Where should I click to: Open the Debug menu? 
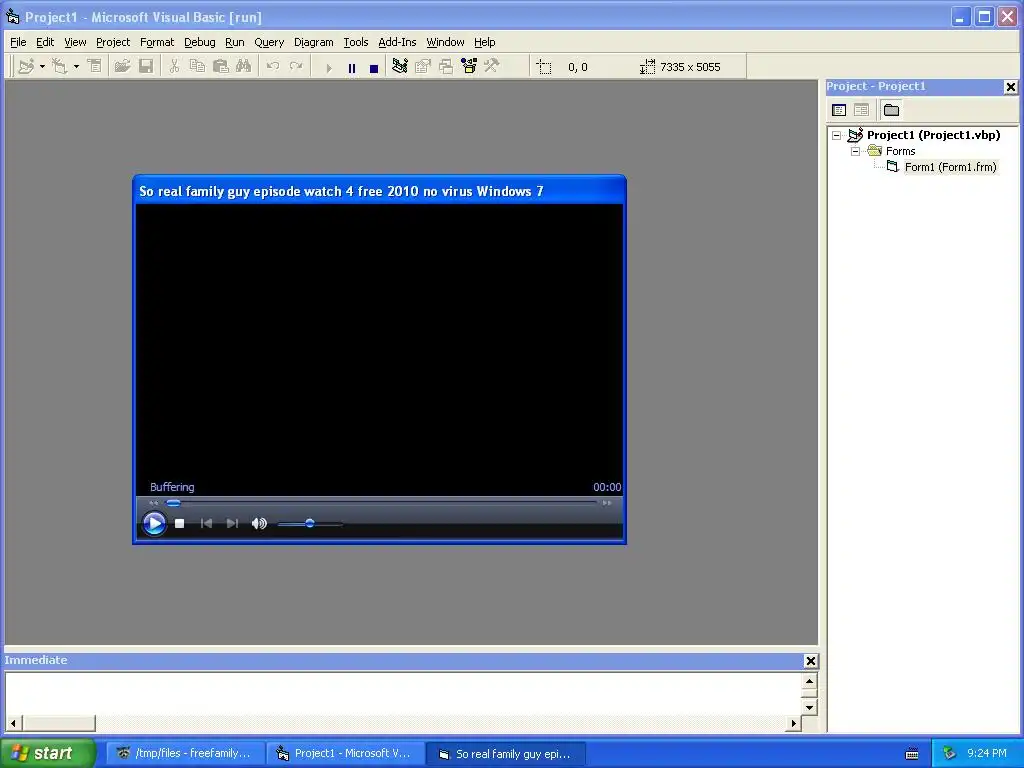coord(199,42)
